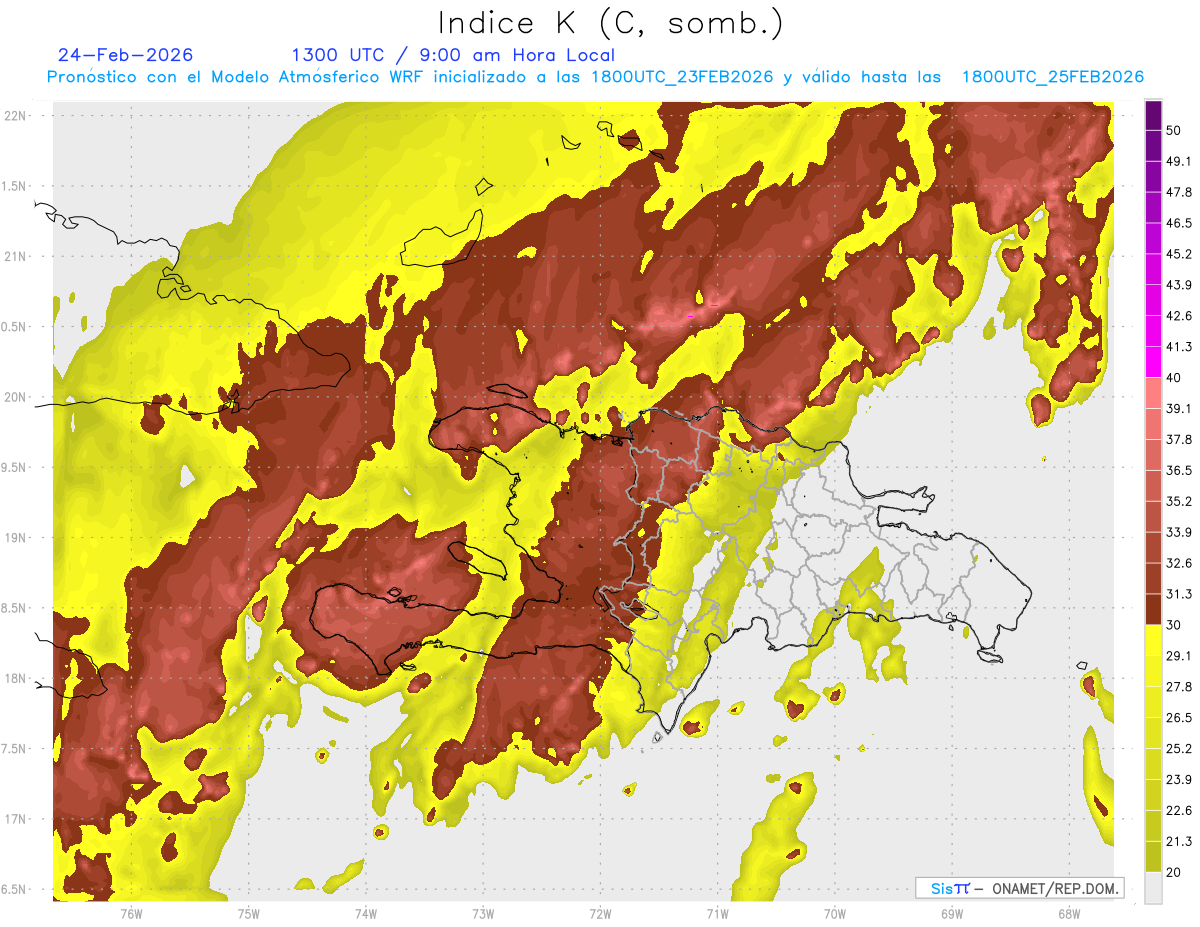
Task: Click the "21.3" colorbar value
Action: 1179,842
